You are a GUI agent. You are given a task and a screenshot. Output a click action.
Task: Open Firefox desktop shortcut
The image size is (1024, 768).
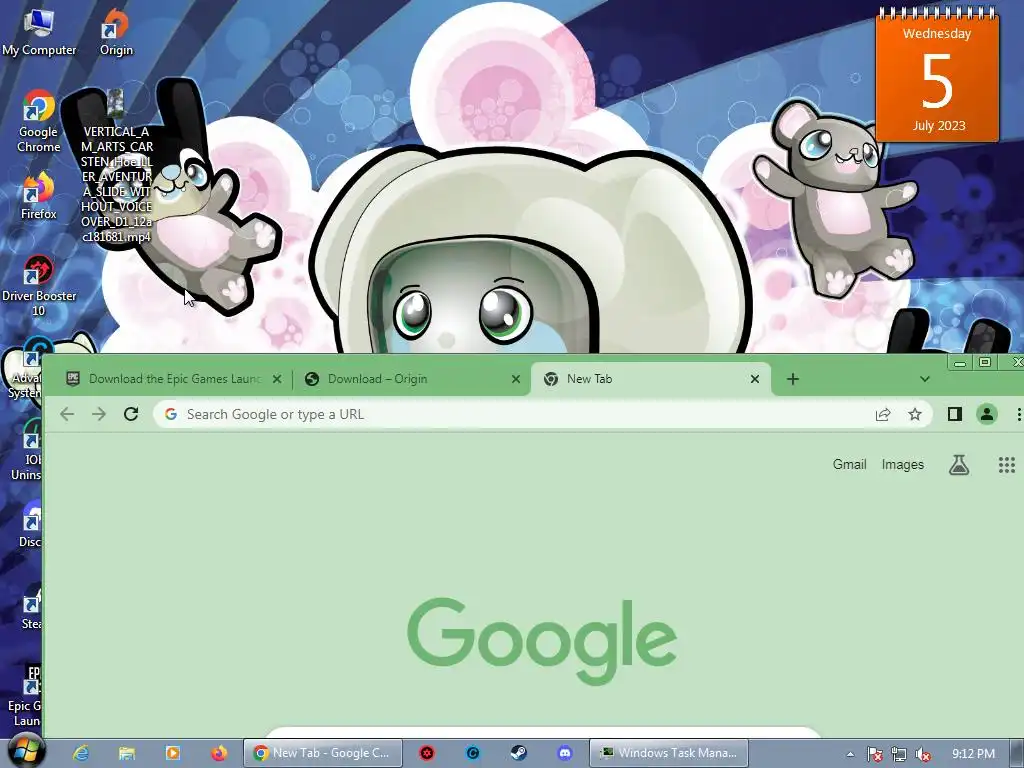click(39, 196)
